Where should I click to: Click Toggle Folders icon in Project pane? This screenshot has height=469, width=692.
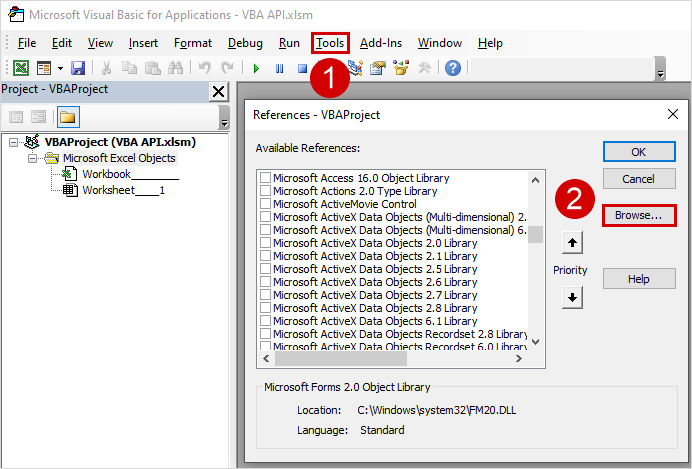[x=68, y=116]
